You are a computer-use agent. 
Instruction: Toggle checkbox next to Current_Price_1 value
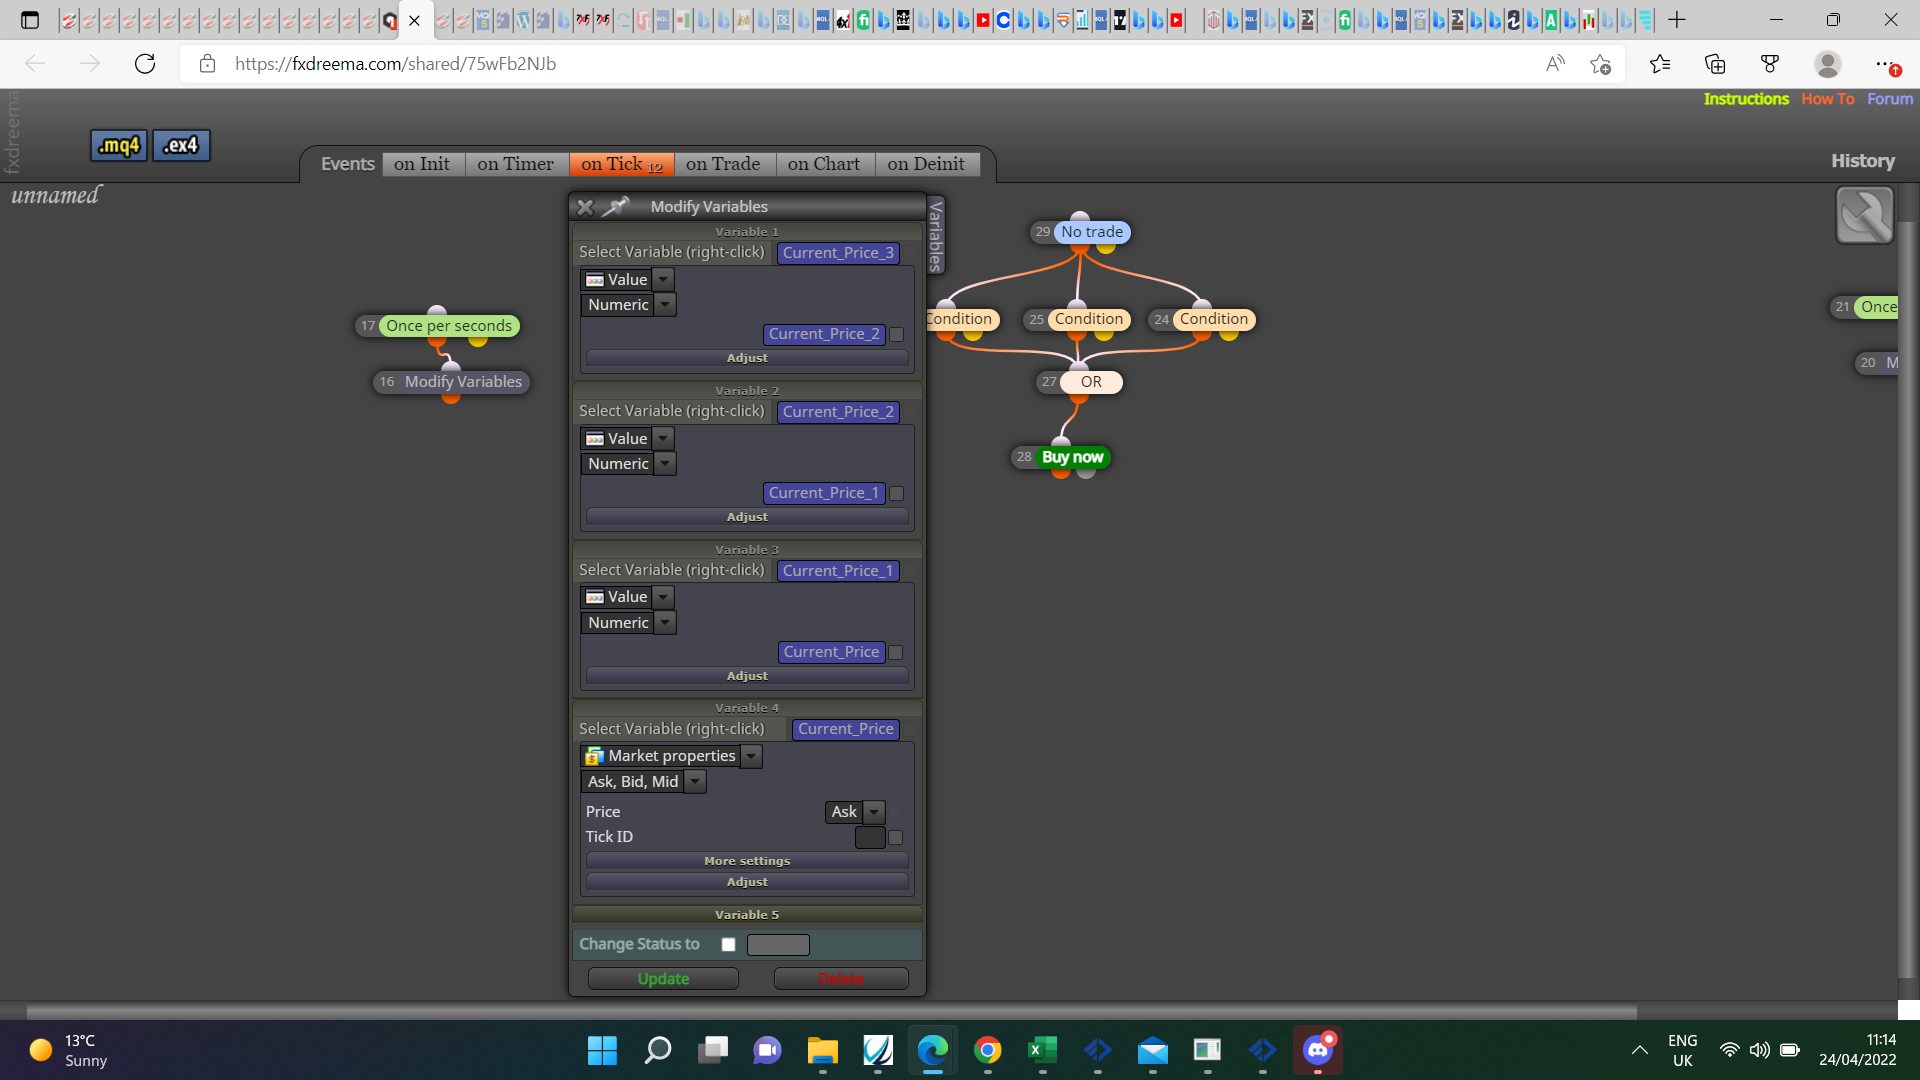[x=897, y=494]
